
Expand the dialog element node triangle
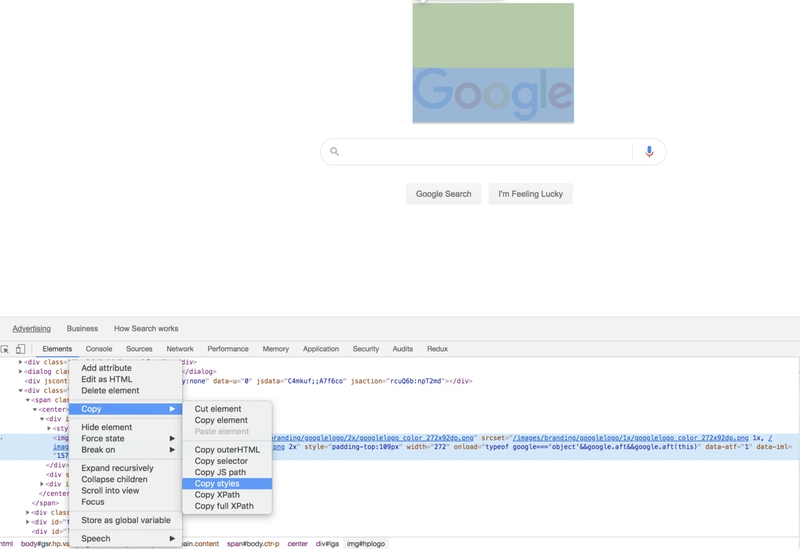point(20,371)
